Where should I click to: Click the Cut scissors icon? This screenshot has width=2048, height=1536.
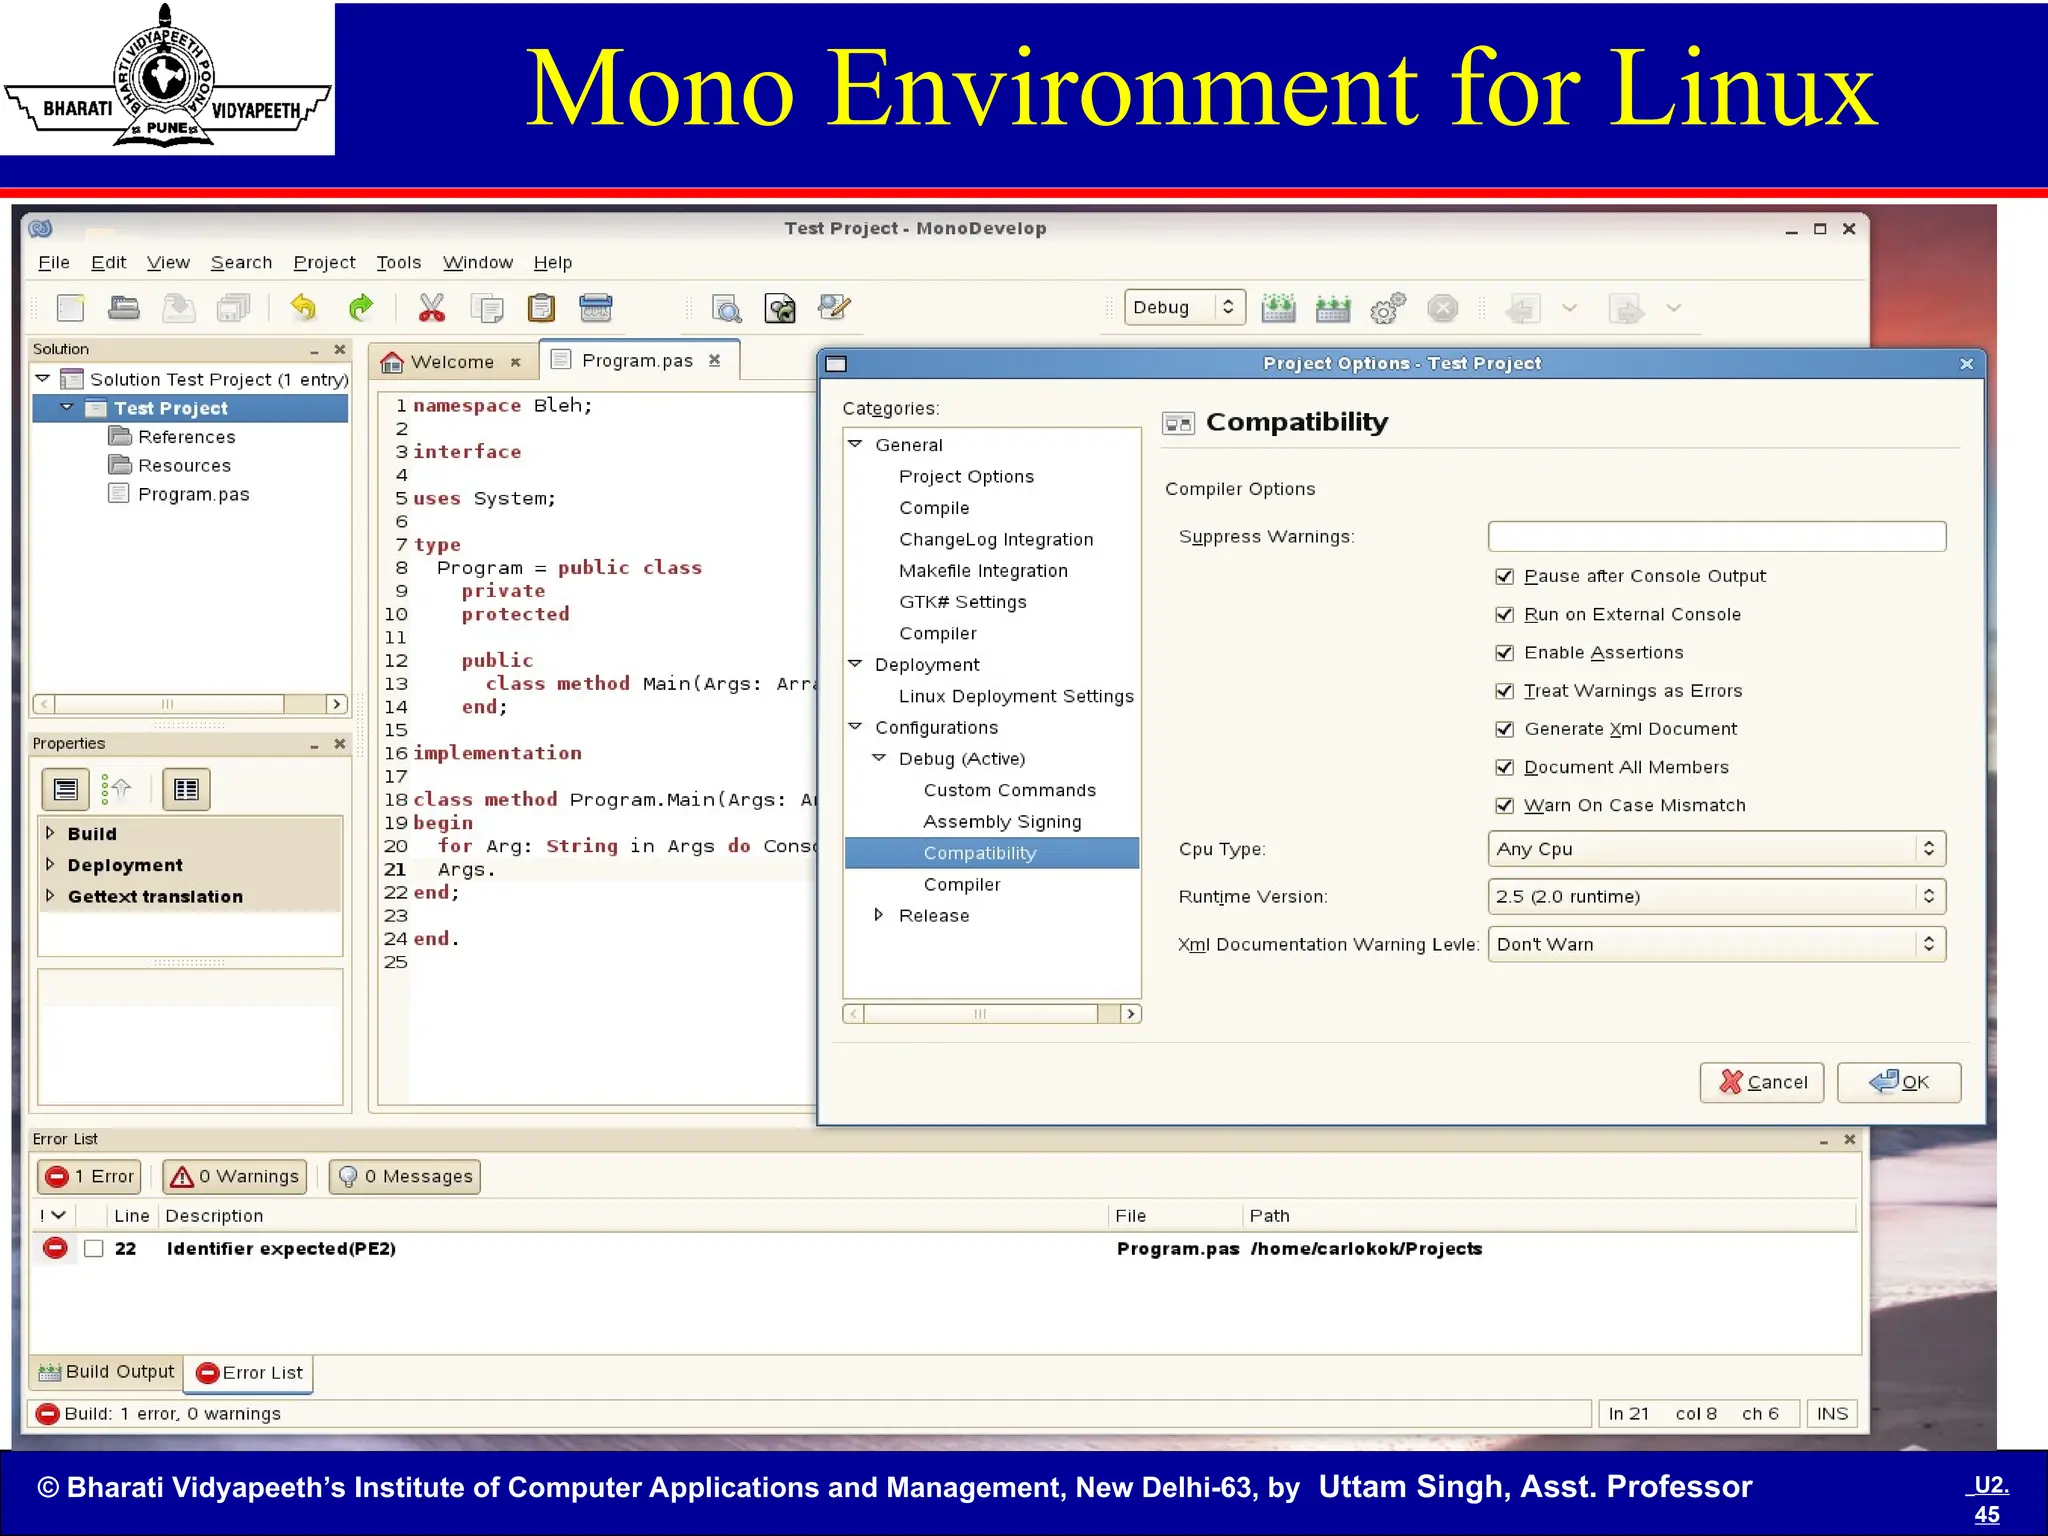click(431, 308)
